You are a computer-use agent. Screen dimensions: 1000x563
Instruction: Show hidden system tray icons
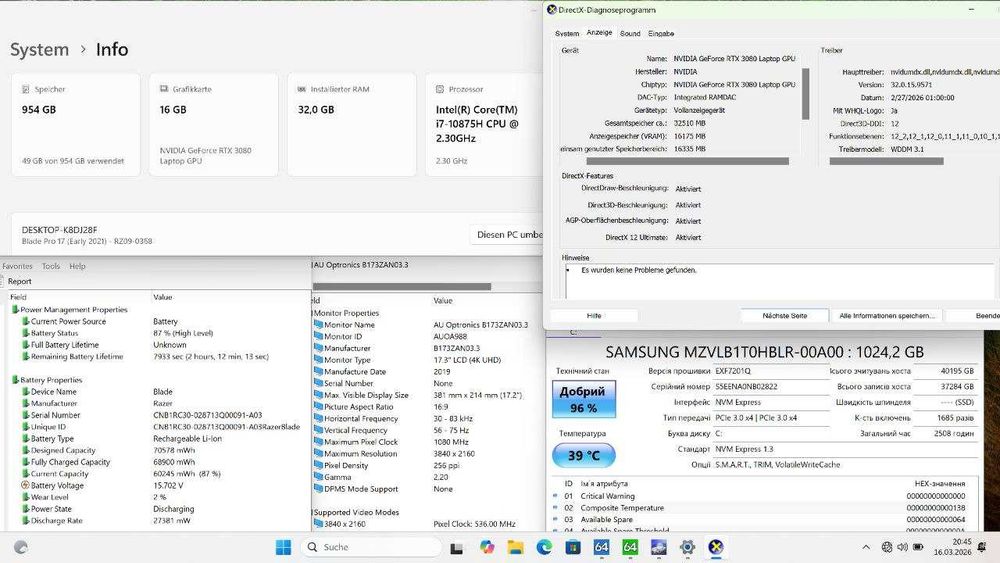[x=865, y=547]
